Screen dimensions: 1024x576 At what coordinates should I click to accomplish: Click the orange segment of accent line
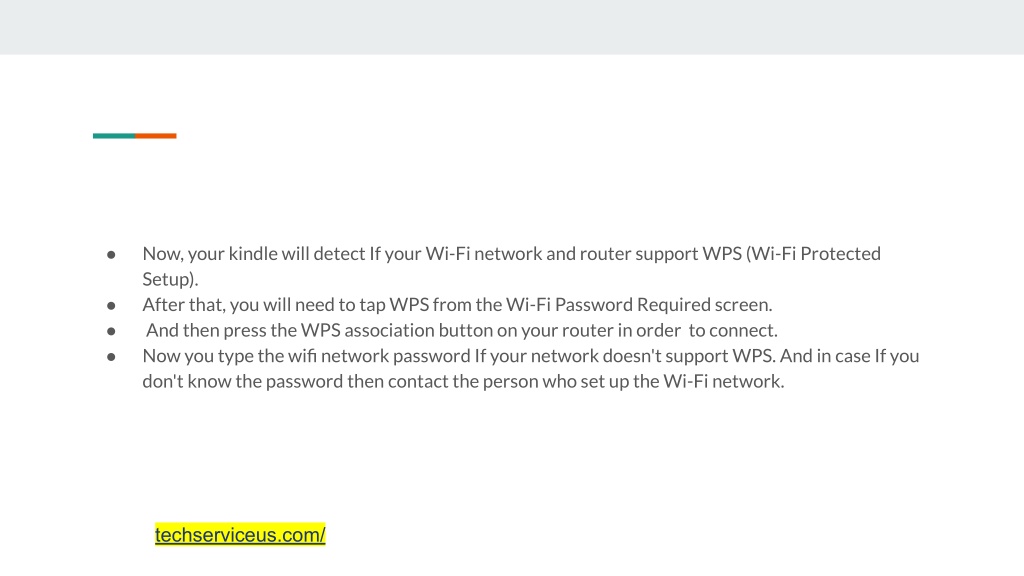(155, 136)
